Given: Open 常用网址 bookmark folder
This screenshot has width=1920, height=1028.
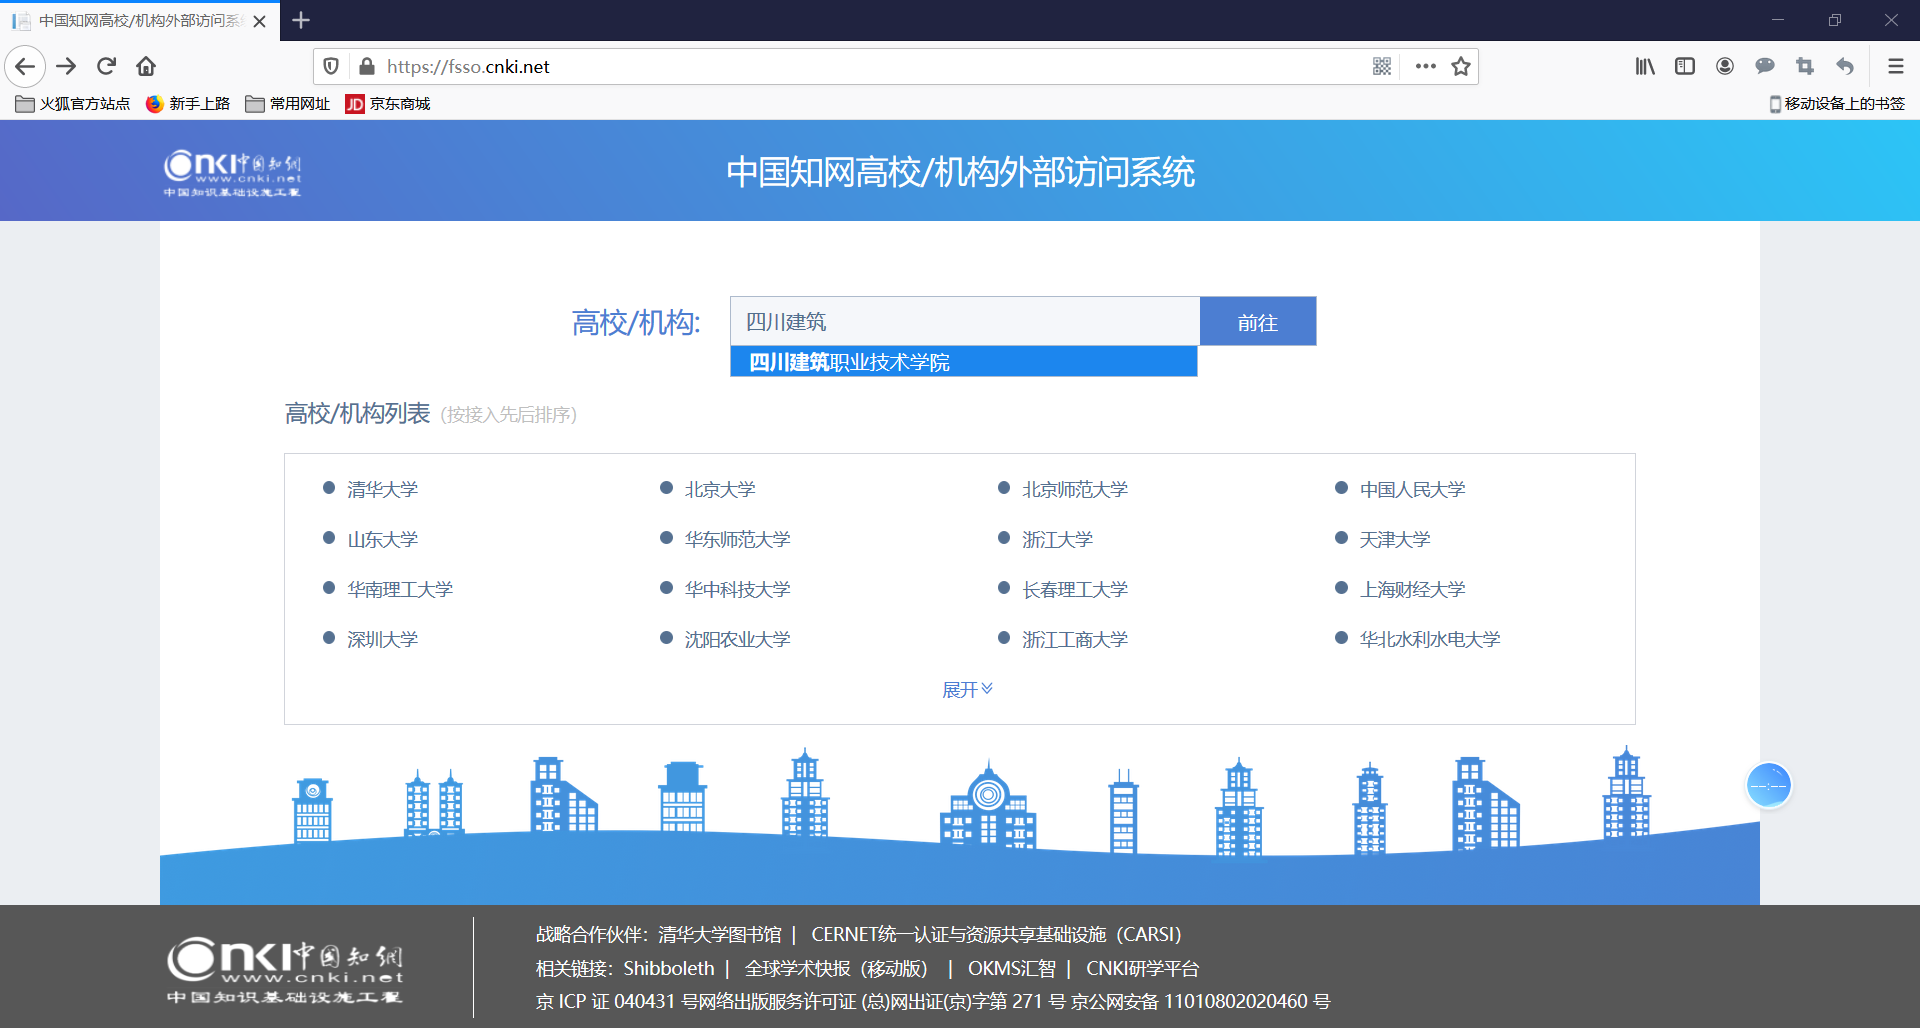Looking at the screenshot, I should (x=288, y=104).
